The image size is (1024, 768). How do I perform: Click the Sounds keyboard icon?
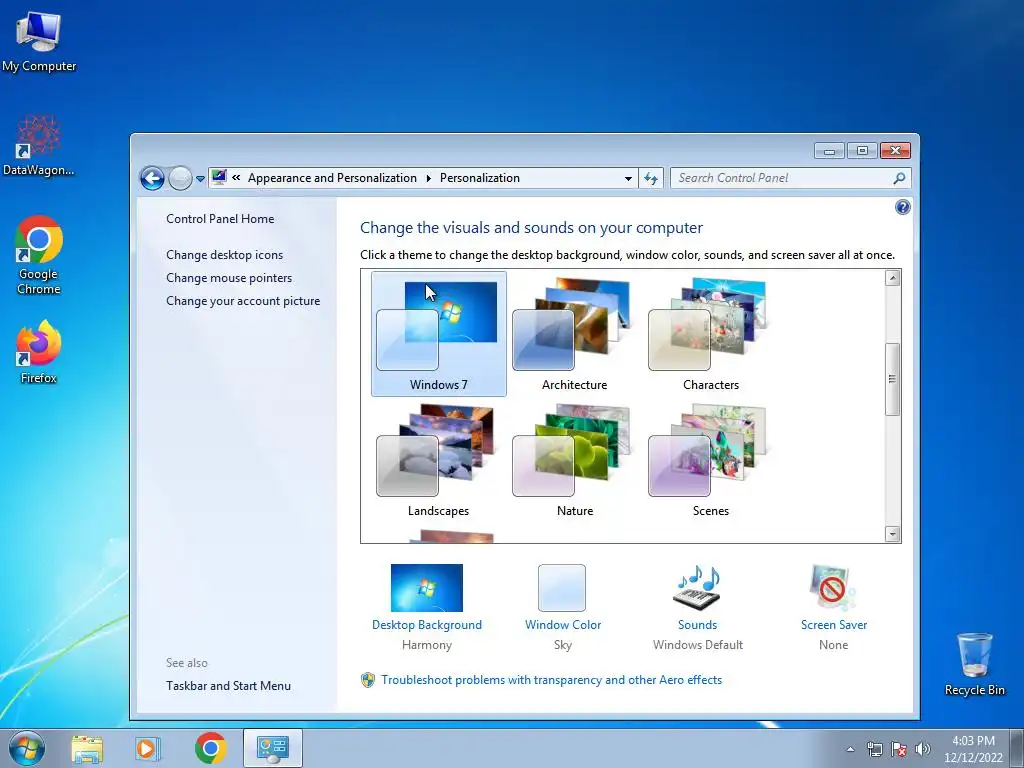pos(697,588)
